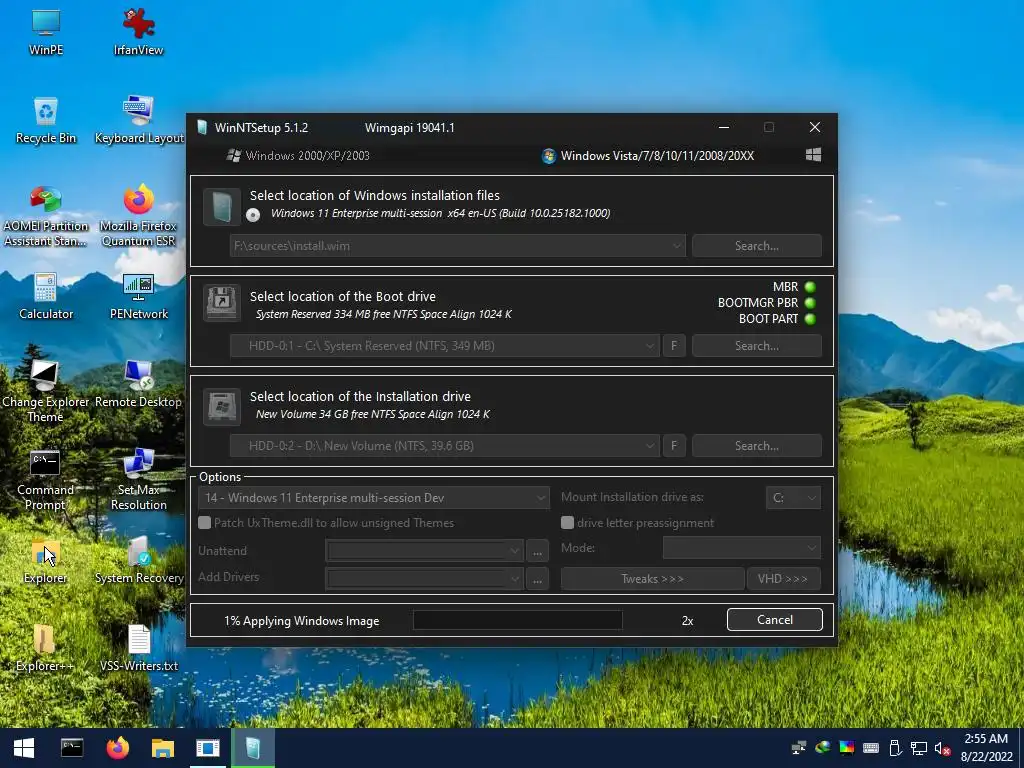The height and width of the screenshot is (768, 1024).
Task: Expand the install.wim path dropdown
Action: pyautogui.click(x=677, y=246)
